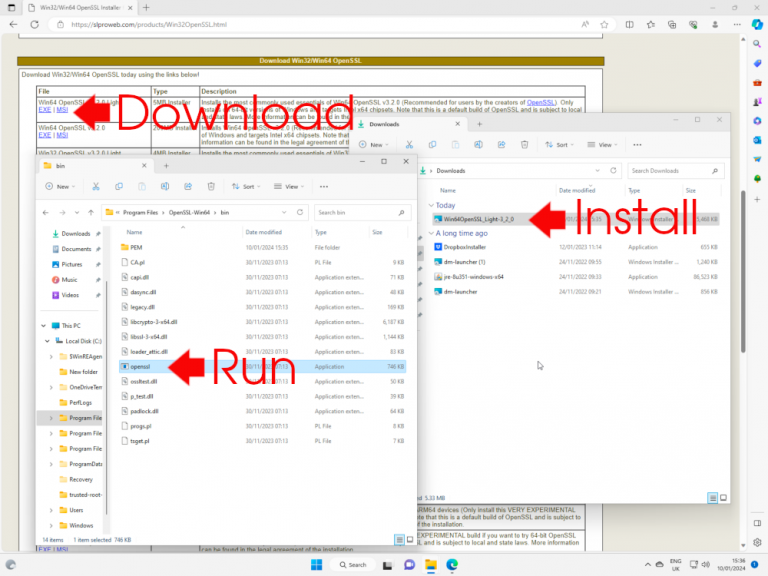
Task: Add page to favorites star icon
Action: (604, 24)
